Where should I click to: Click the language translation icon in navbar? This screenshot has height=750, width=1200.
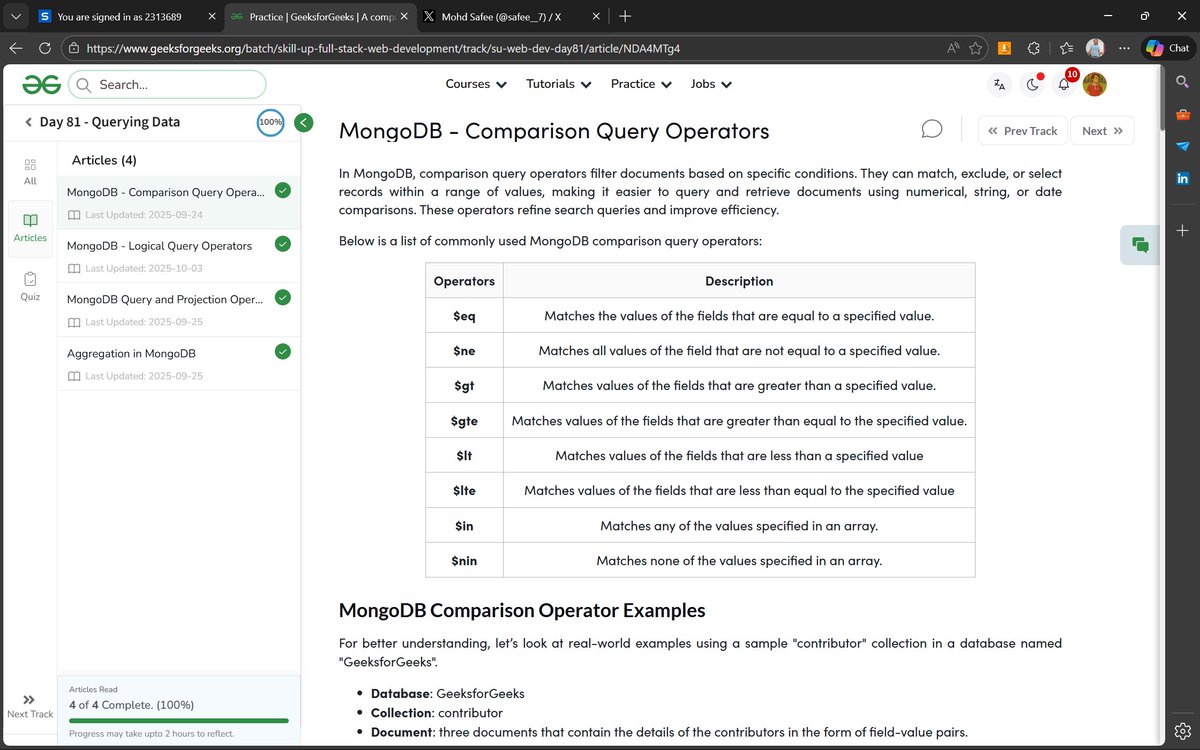998,84
